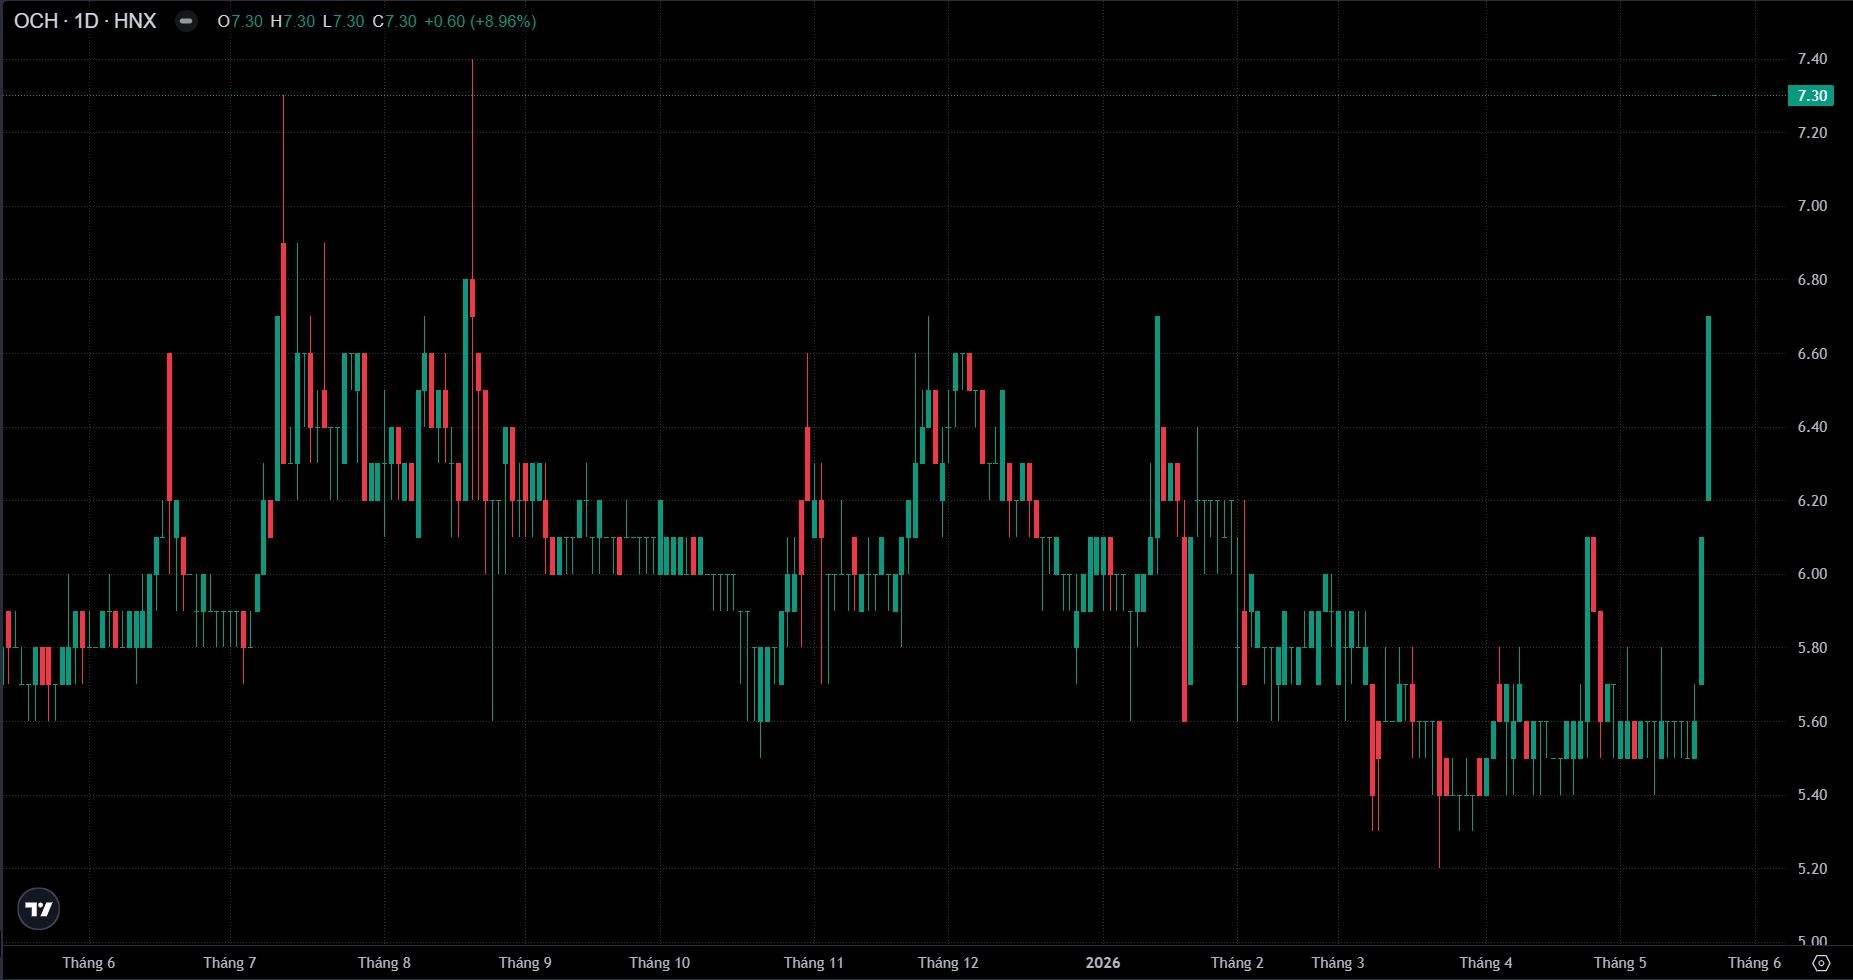
Task: Click the highlighted 7.30 current price label
Action: (x=1812, y=96)
